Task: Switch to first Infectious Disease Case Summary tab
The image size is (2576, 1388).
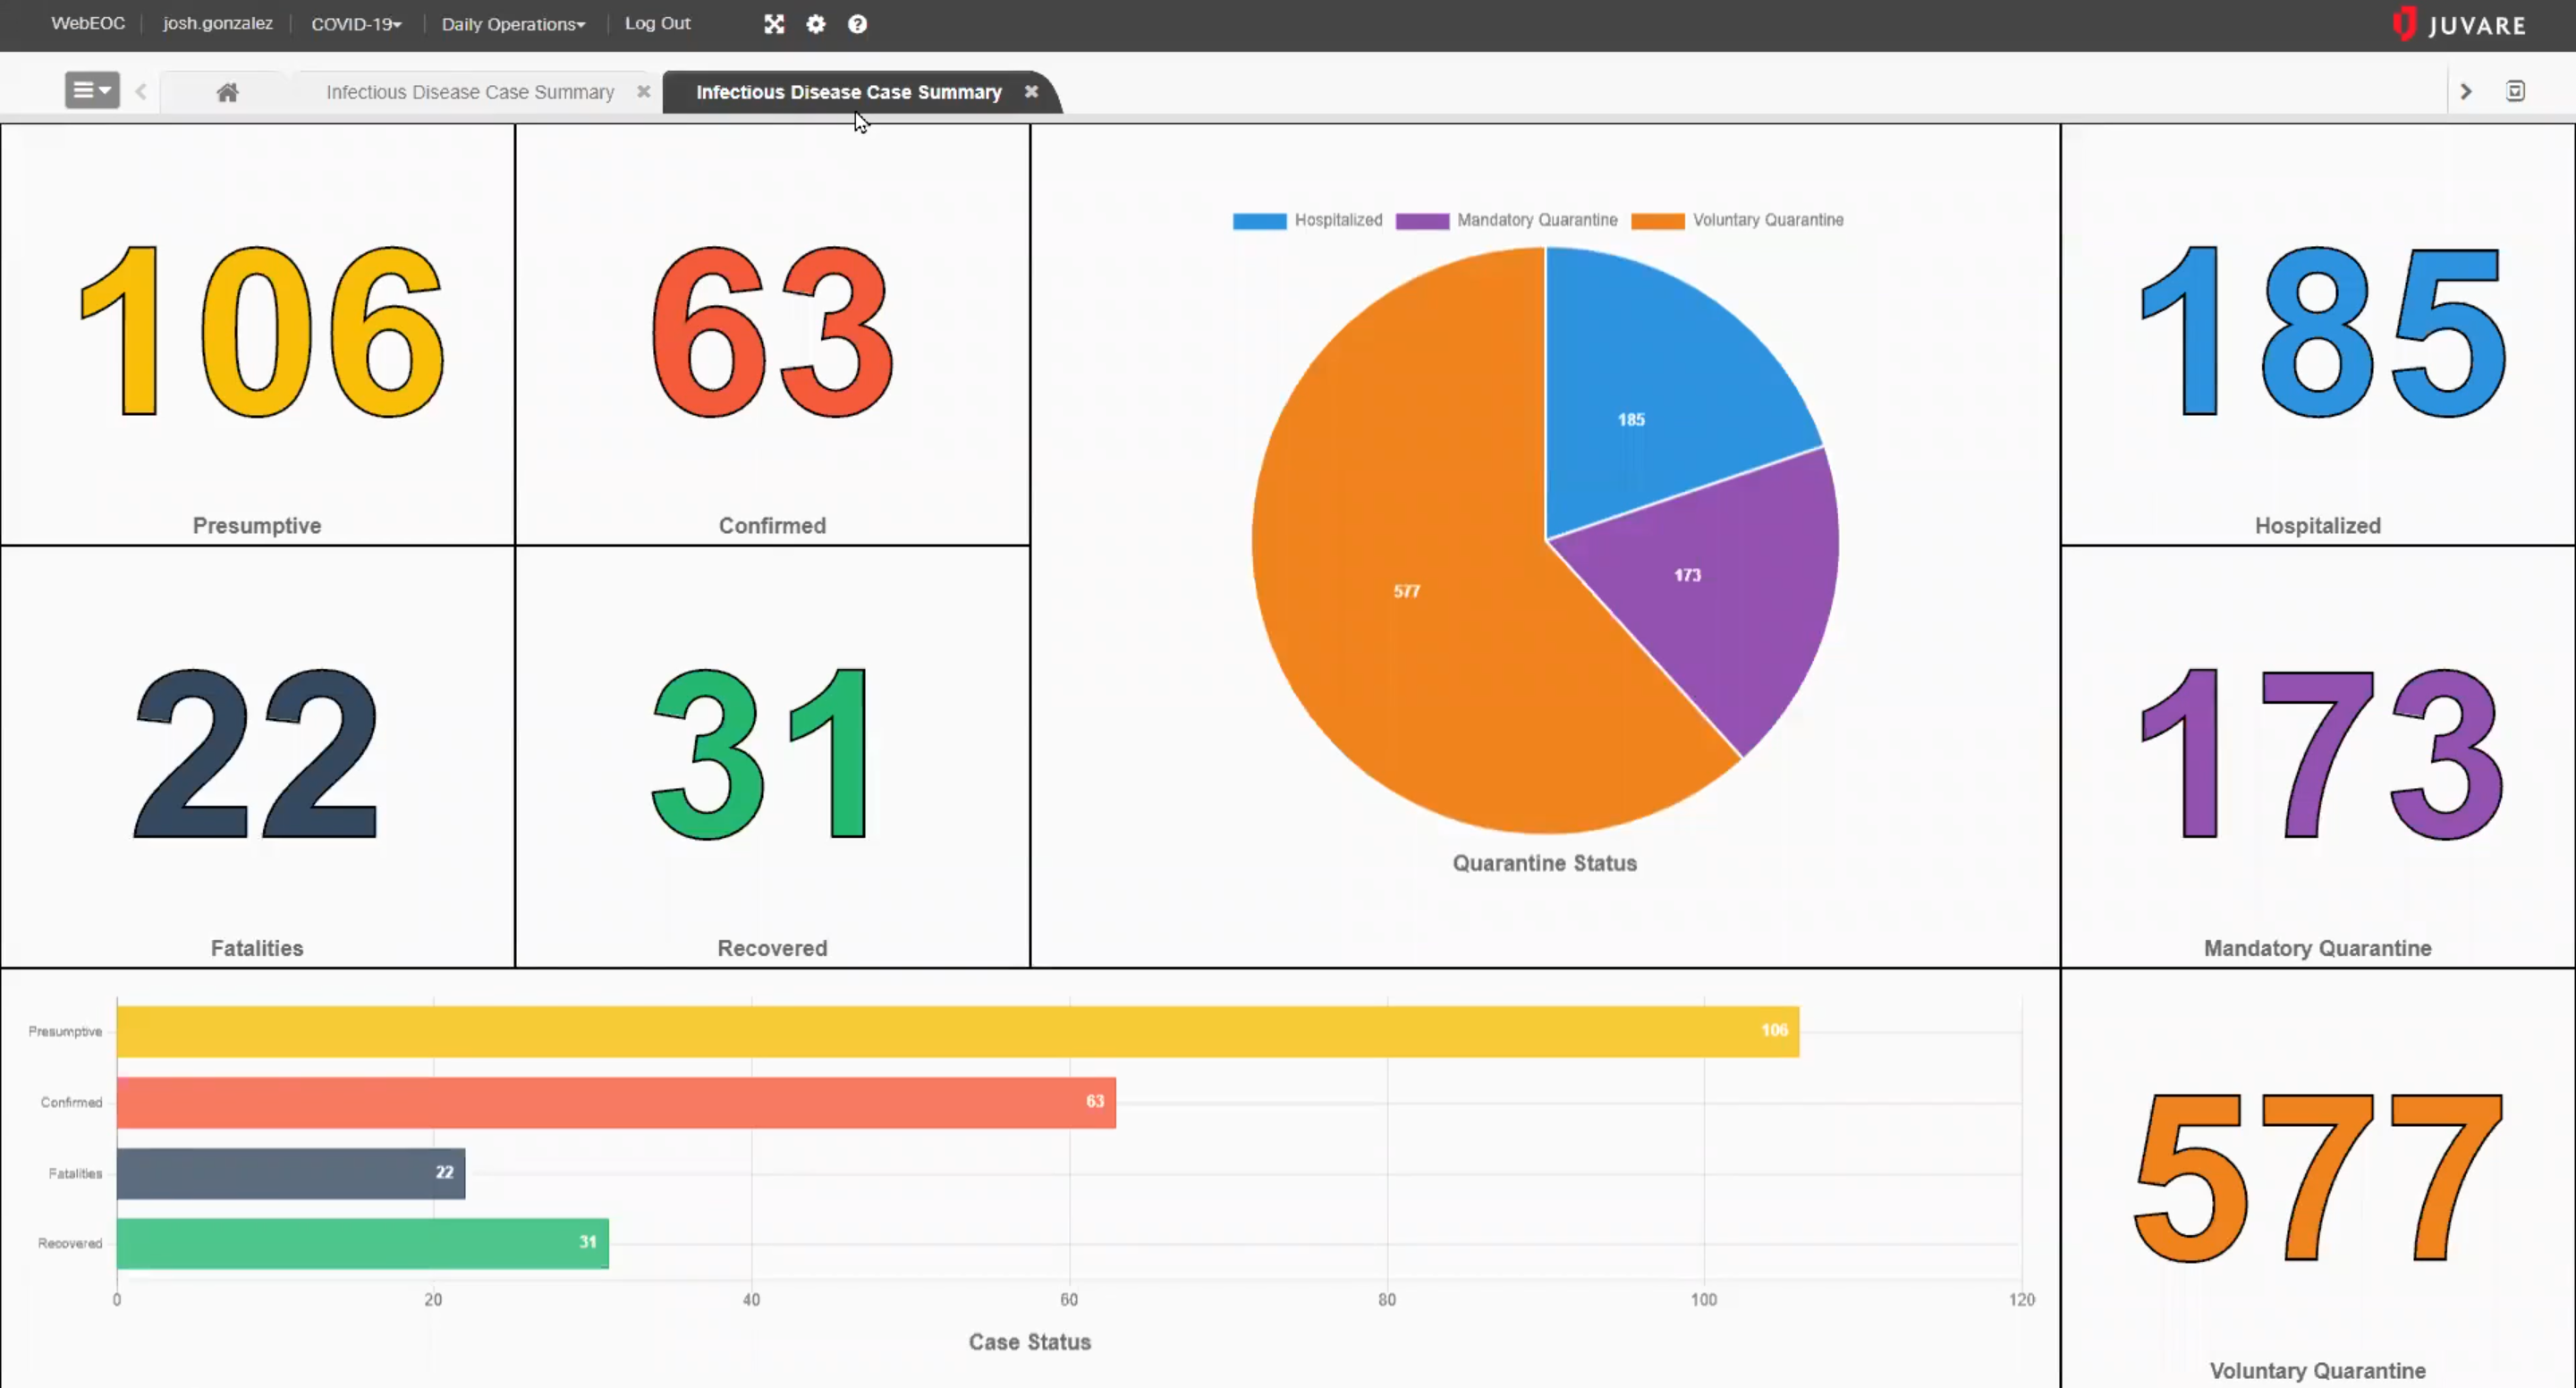Action: tap(470, 92)
